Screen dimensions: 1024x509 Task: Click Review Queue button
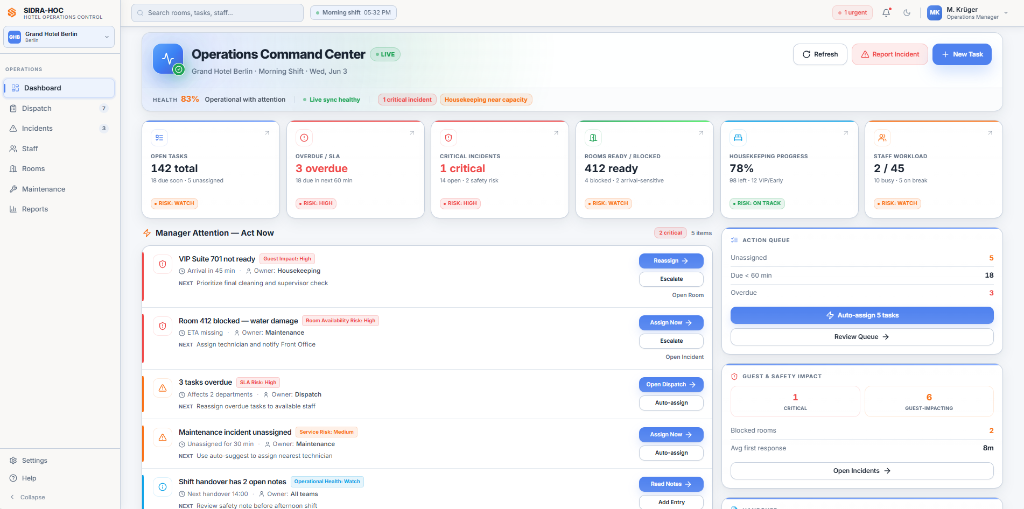(862, 337)
